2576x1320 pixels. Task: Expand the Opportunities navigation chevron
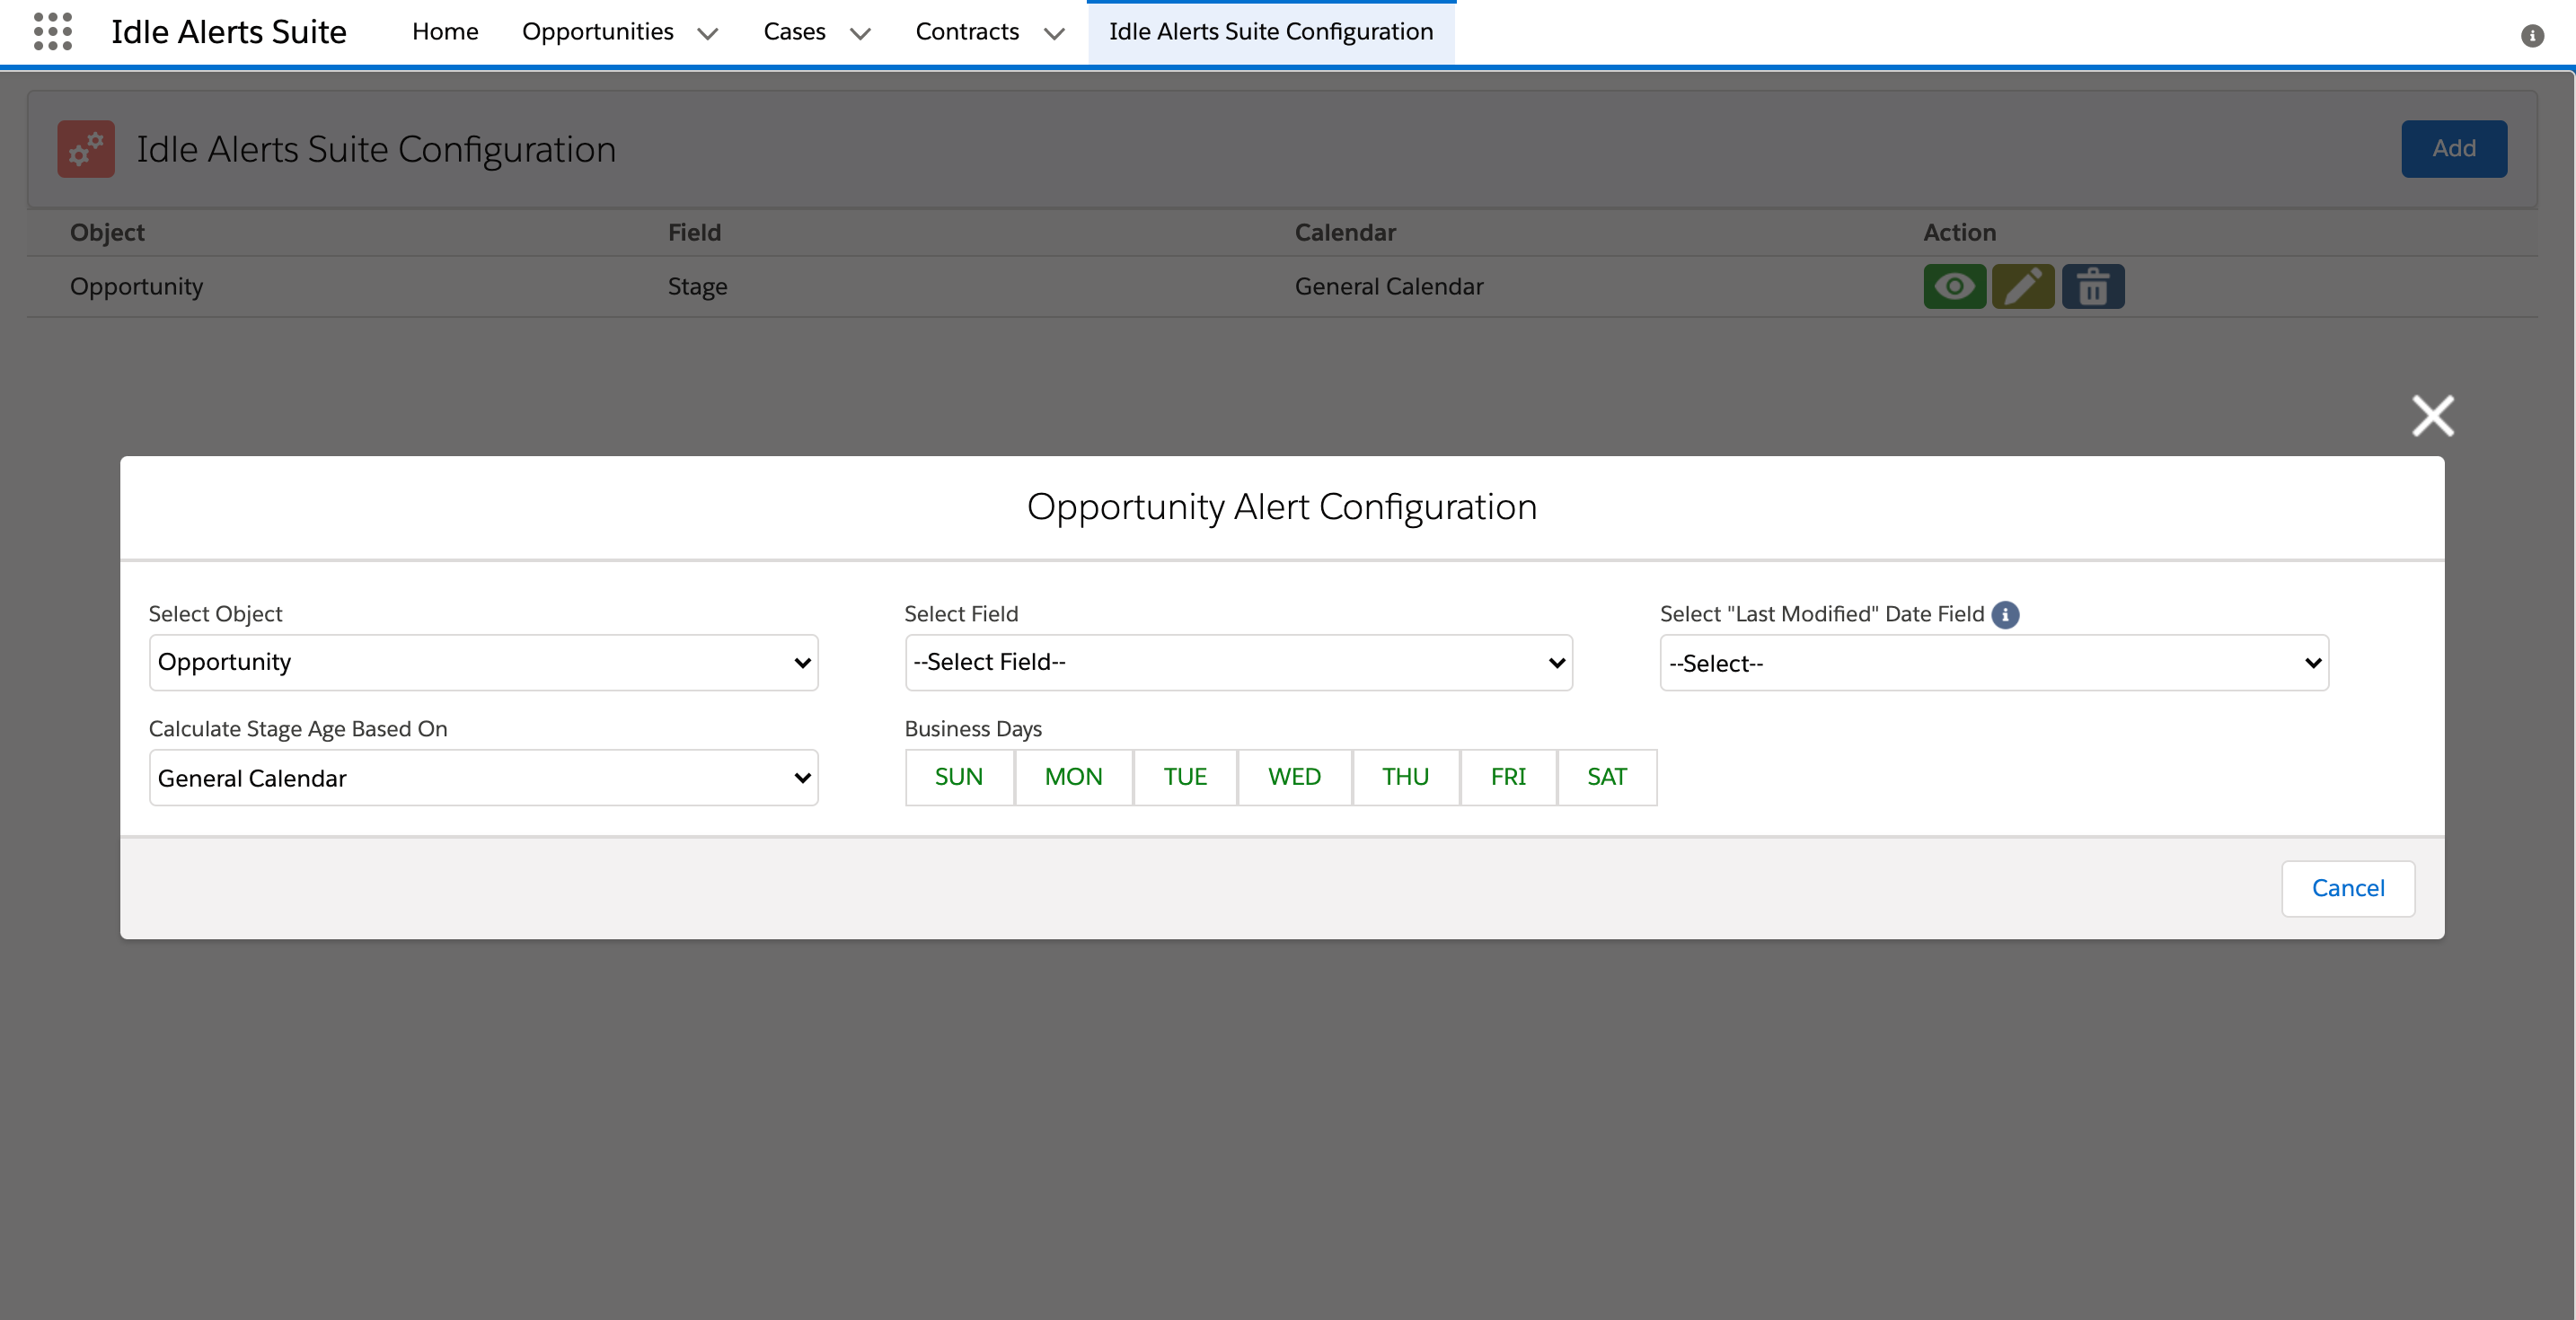708,33
